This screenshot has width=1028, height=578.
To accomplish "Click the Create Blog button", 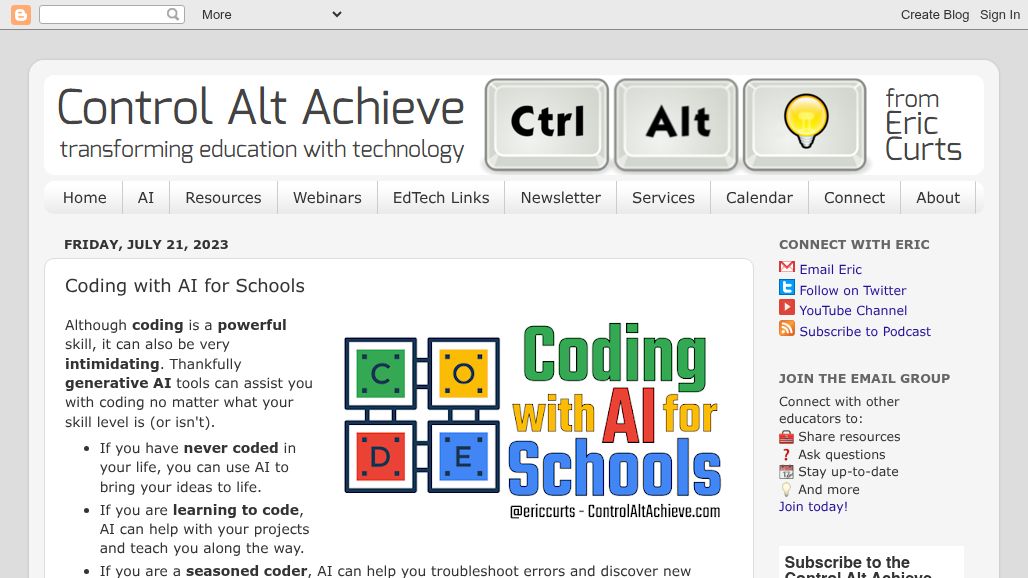I will coord(935,14).
